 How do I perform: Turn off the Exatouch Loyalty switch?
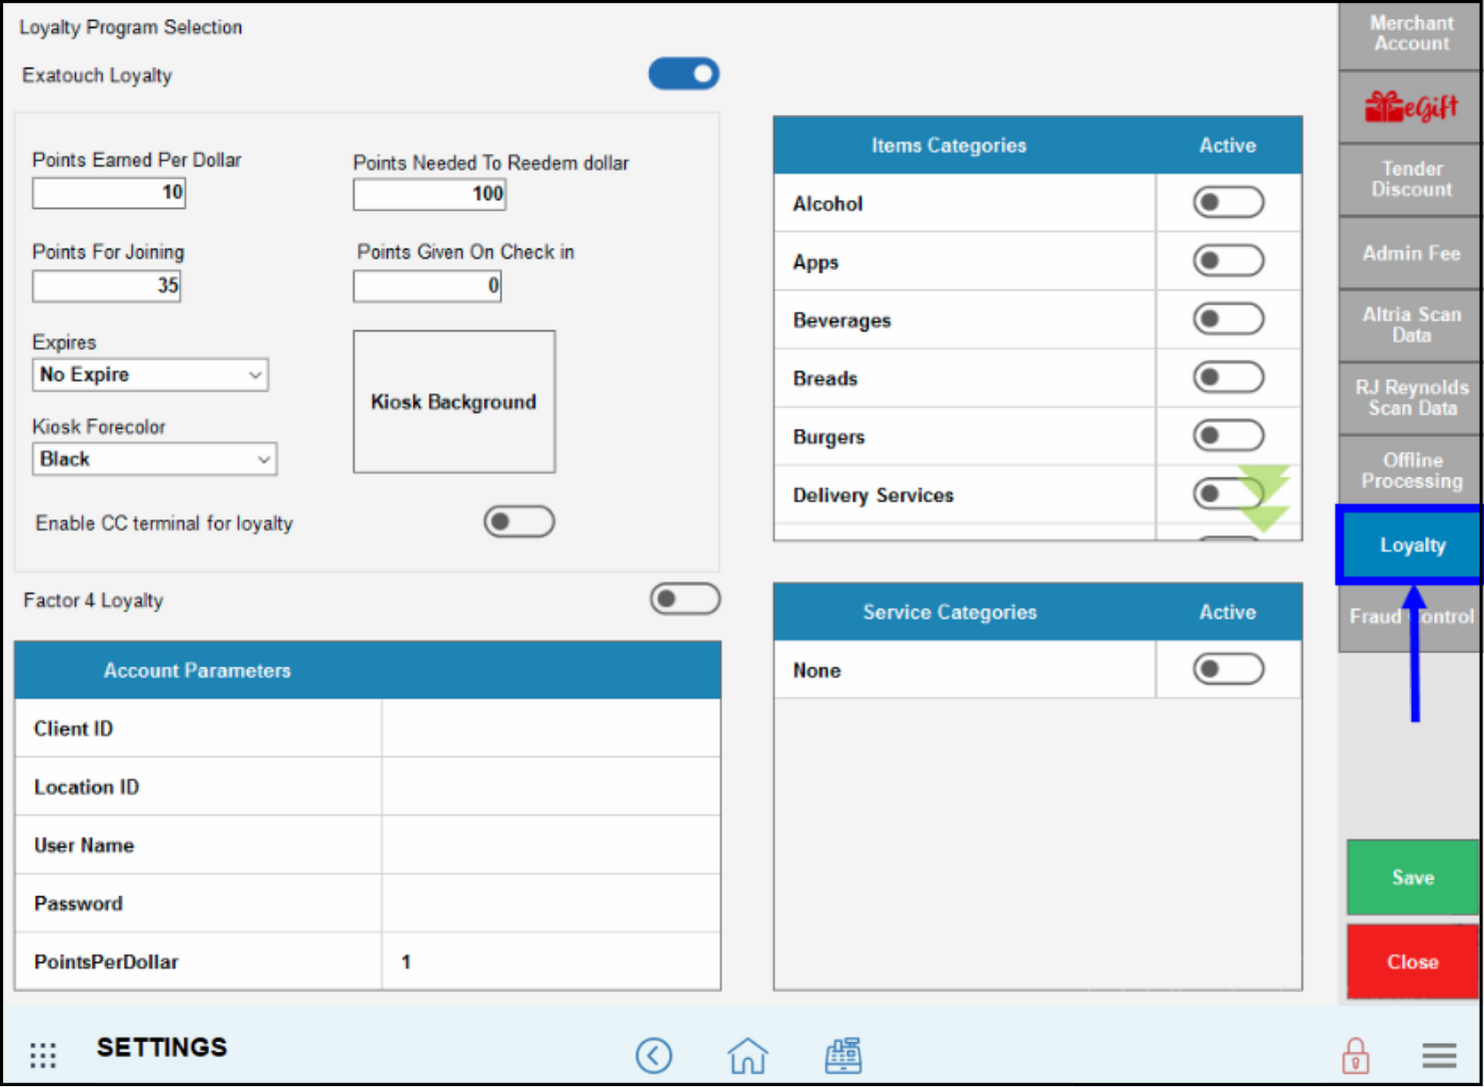tap(684, 74)
